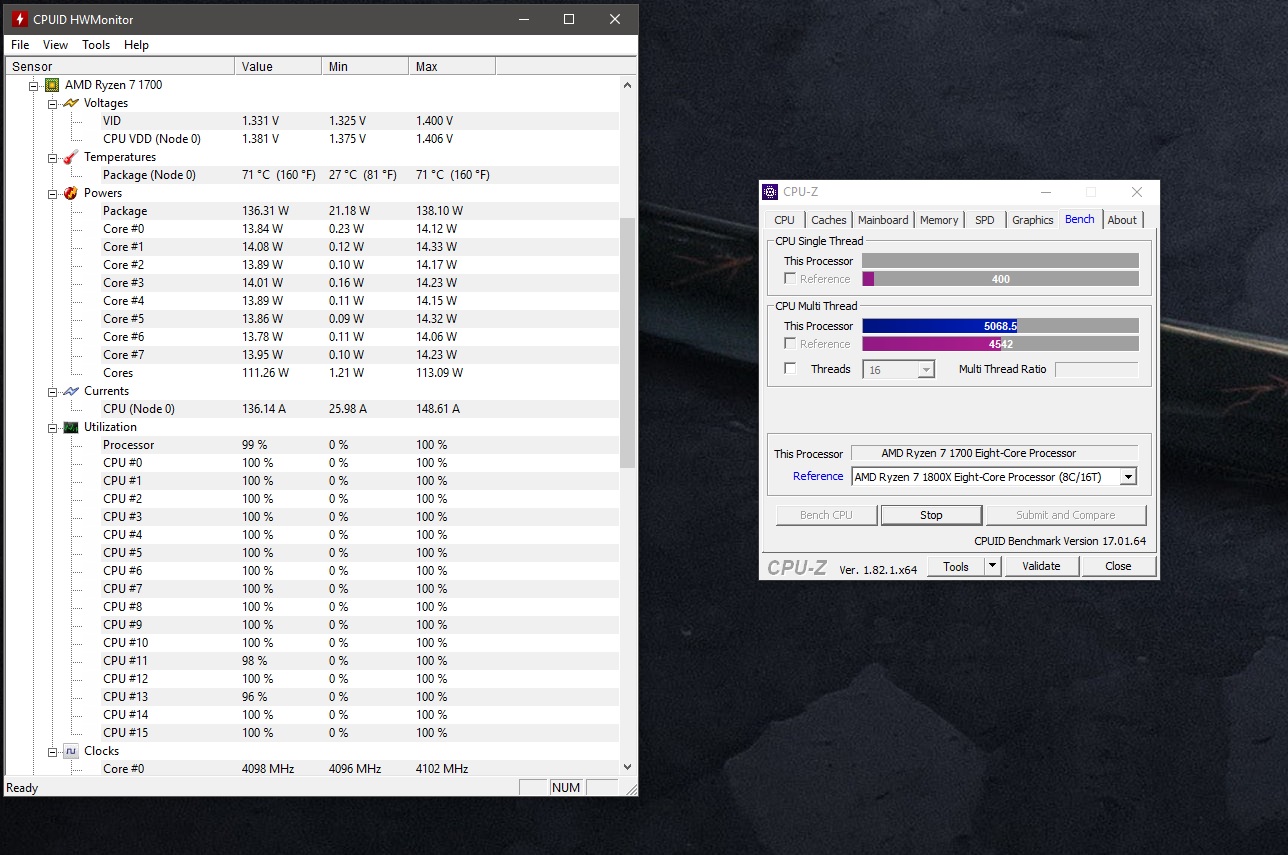The image size is (1288, 855).
Task: Click the Value column header
Action: coord(279,66)
